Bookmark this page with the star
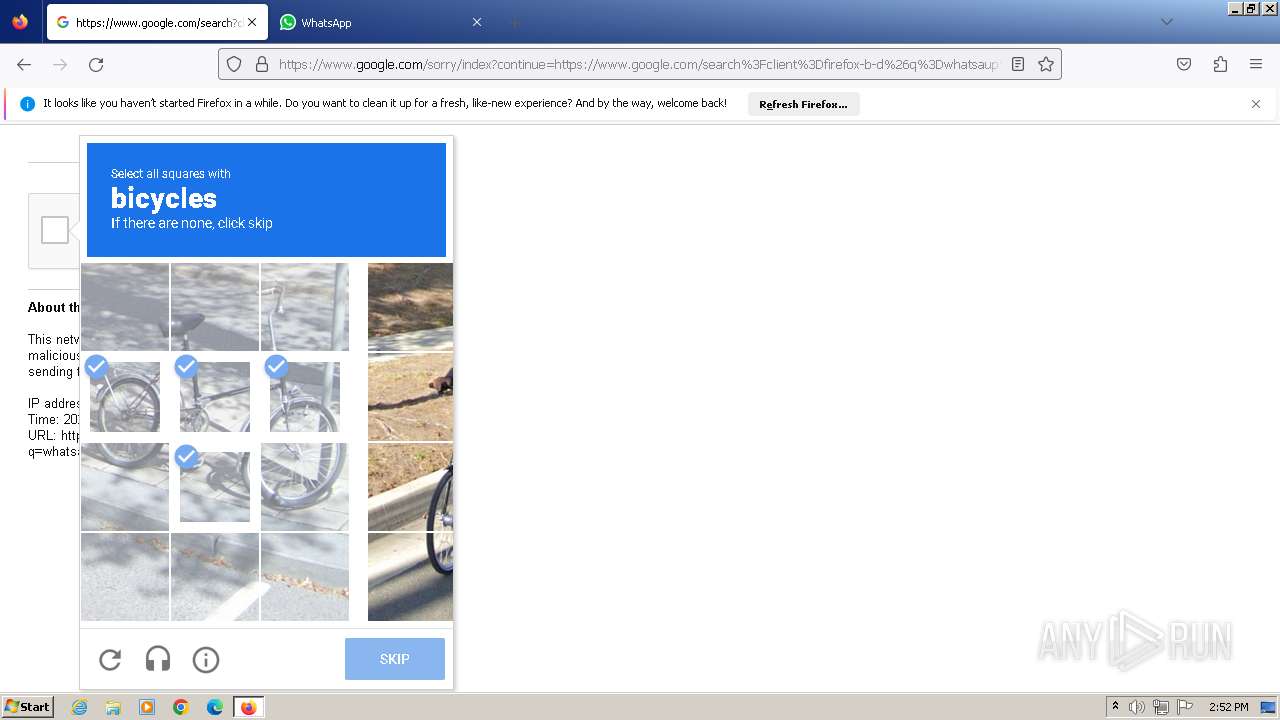 (1046, 64)
